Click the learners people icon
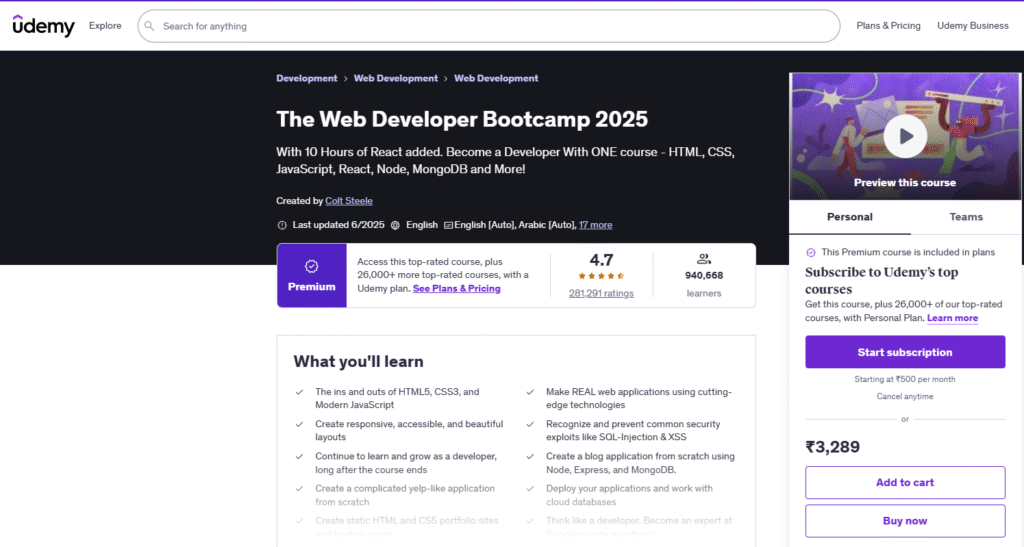 pyautogui.click(x=704, y=259)
